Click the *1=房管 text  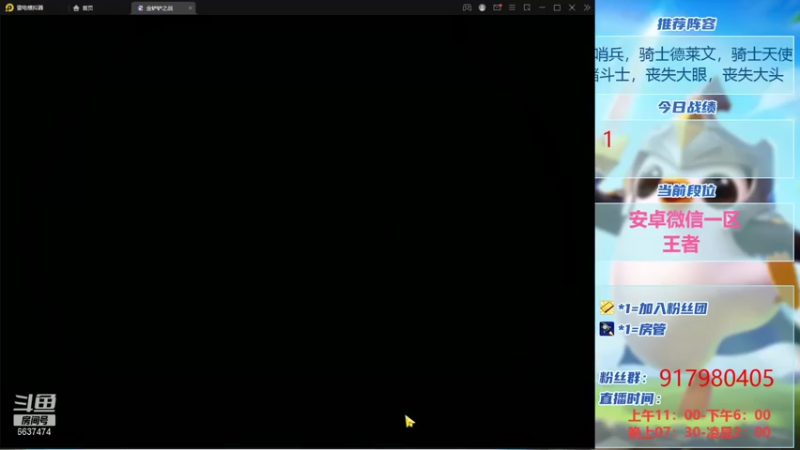point(642,330)
